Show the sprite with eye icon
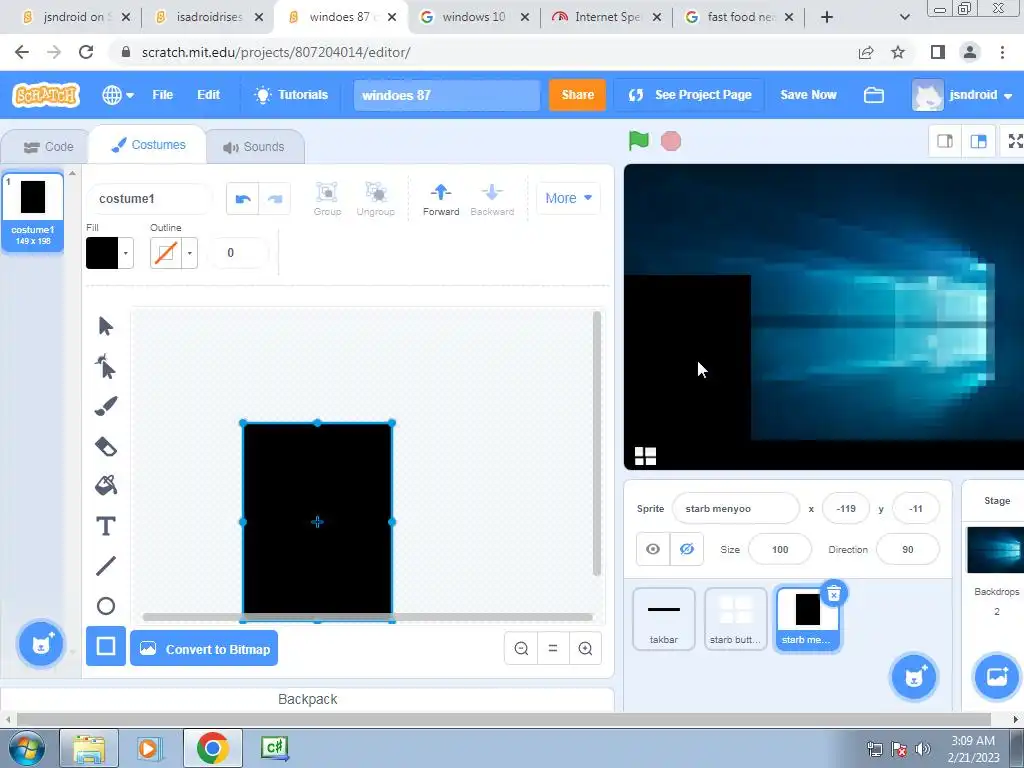Screen dimensions: 1024x768 pyautogui.click(x=653, y=549)
